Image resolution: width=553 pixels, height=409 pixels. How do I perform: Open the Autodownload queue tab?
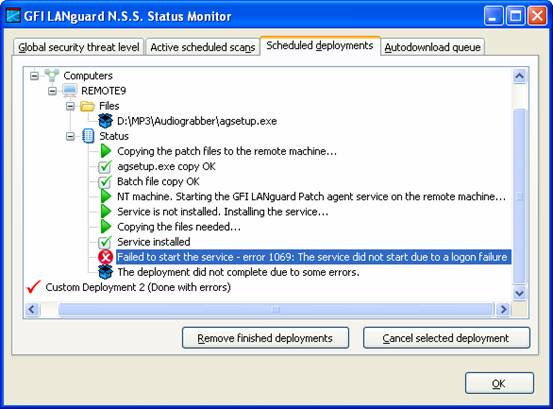point(432,47)
